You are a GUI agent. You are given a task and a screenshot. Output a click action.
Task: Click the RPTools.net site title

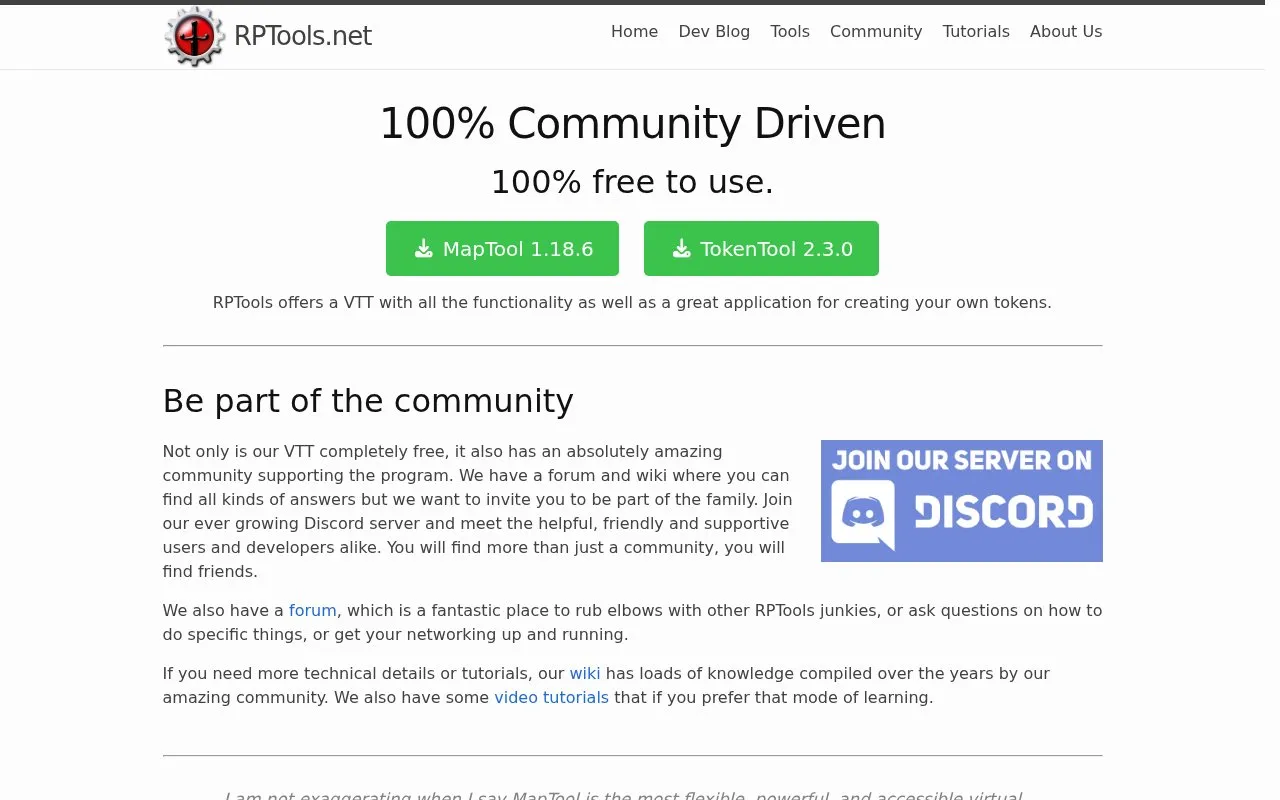pos(303,36)
